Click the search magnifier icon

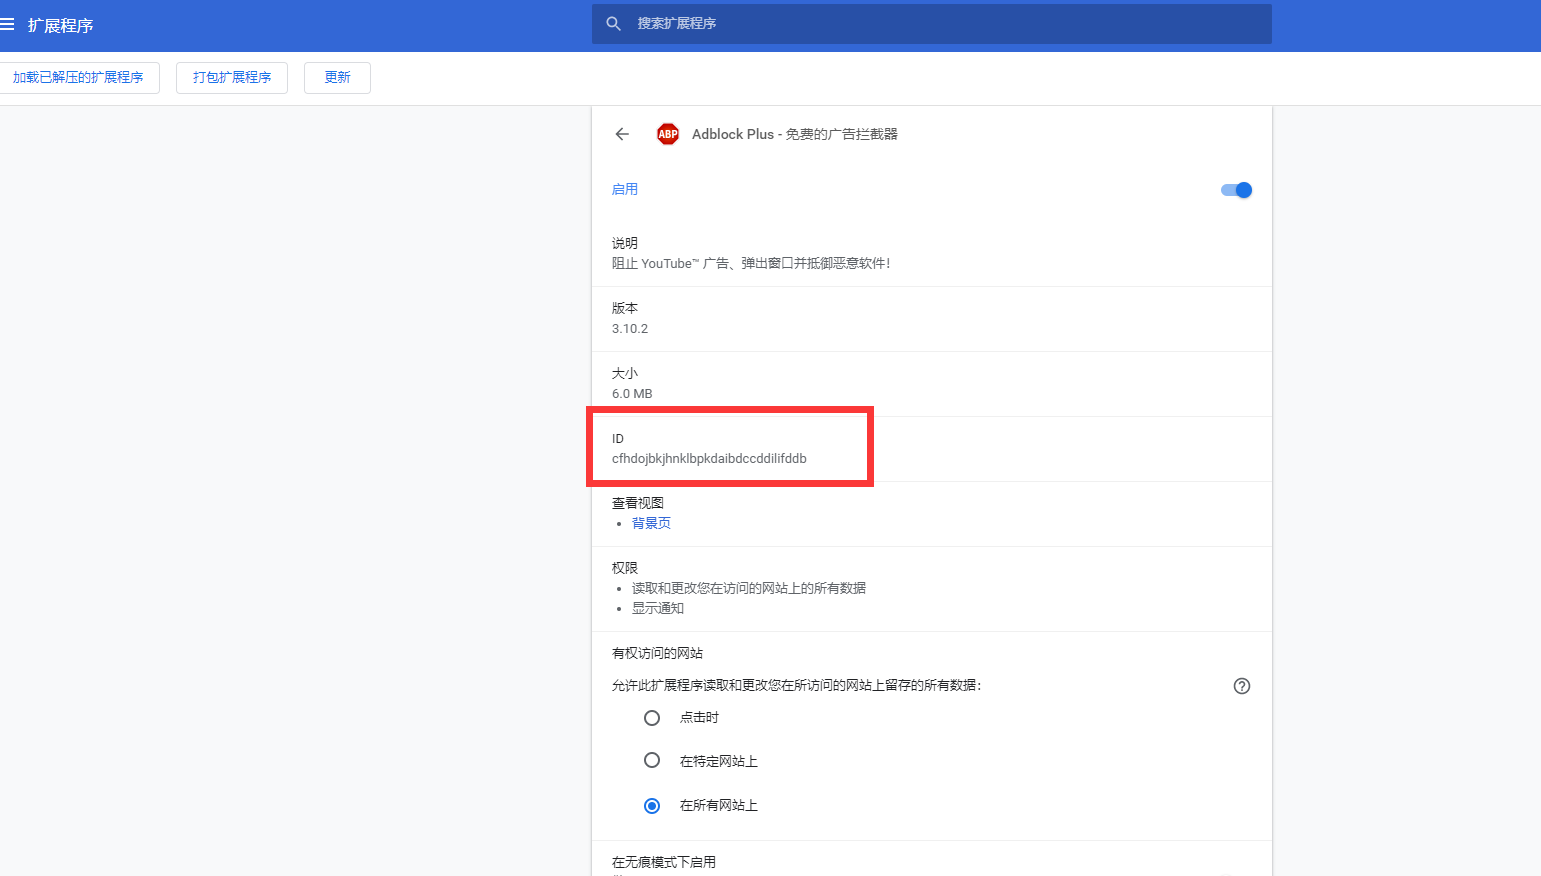click(x=614, y=23)
